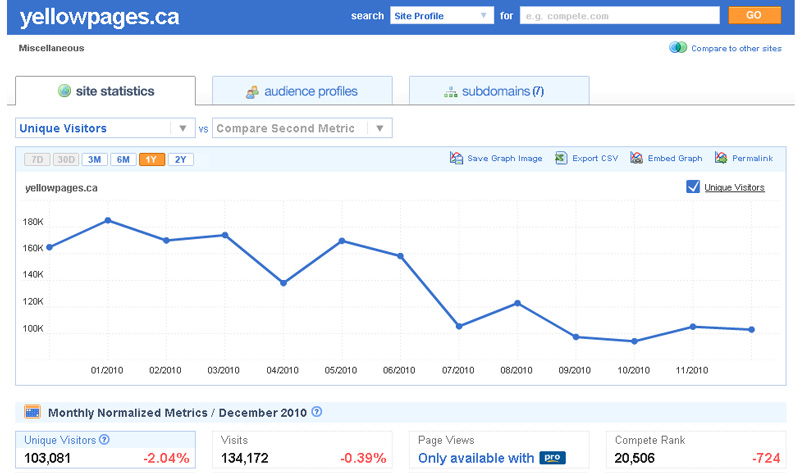
Task: Click the Compare to other sites link
Action: [736, 48]
